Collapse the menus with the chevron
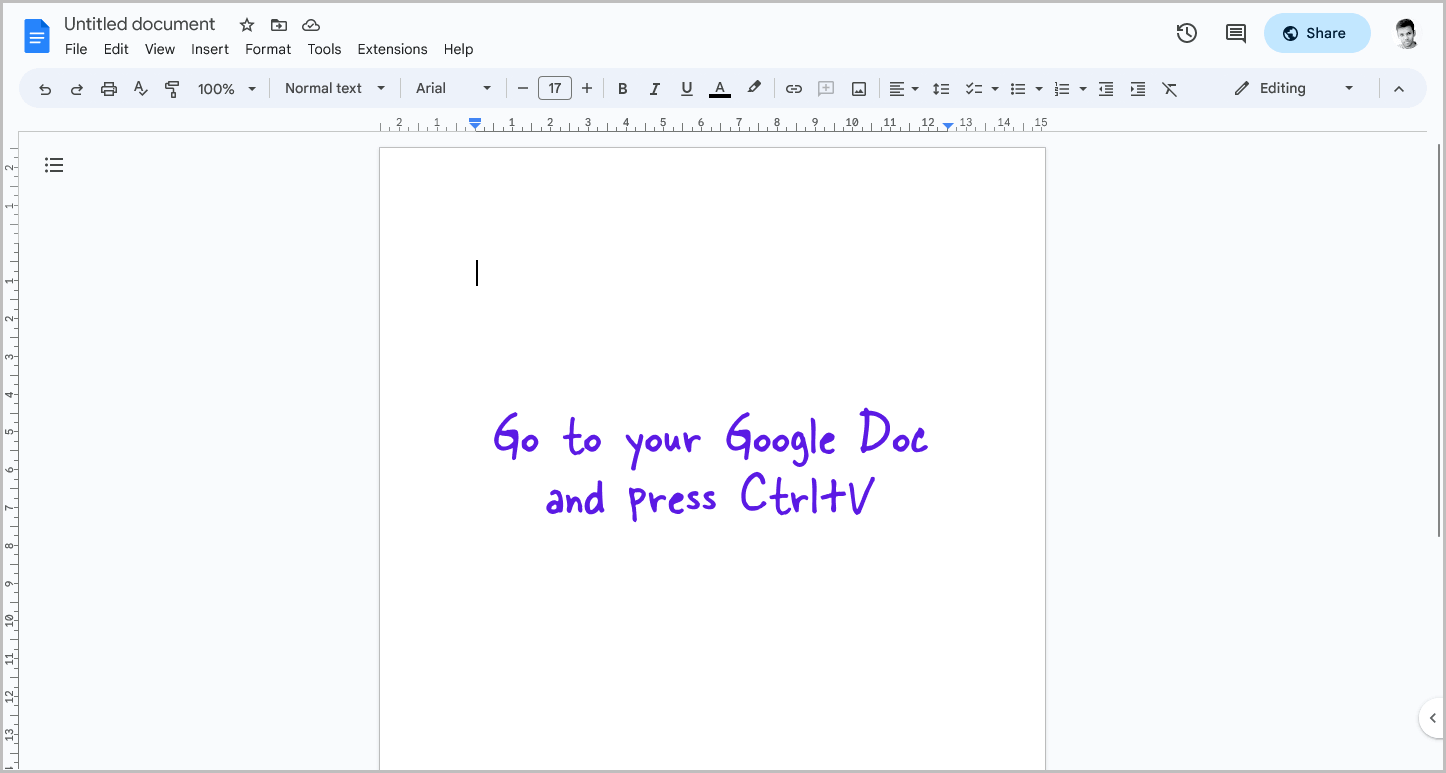Image resolution: width=1446 pixels, height=773 pixels. [1399, 89]
